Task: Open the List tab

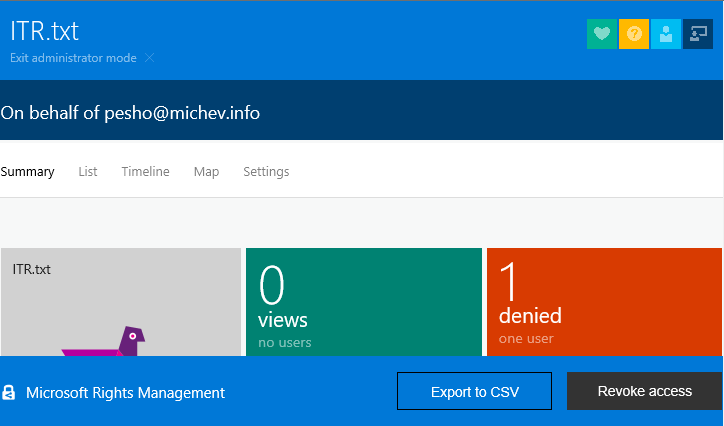Action: [88, 172]
